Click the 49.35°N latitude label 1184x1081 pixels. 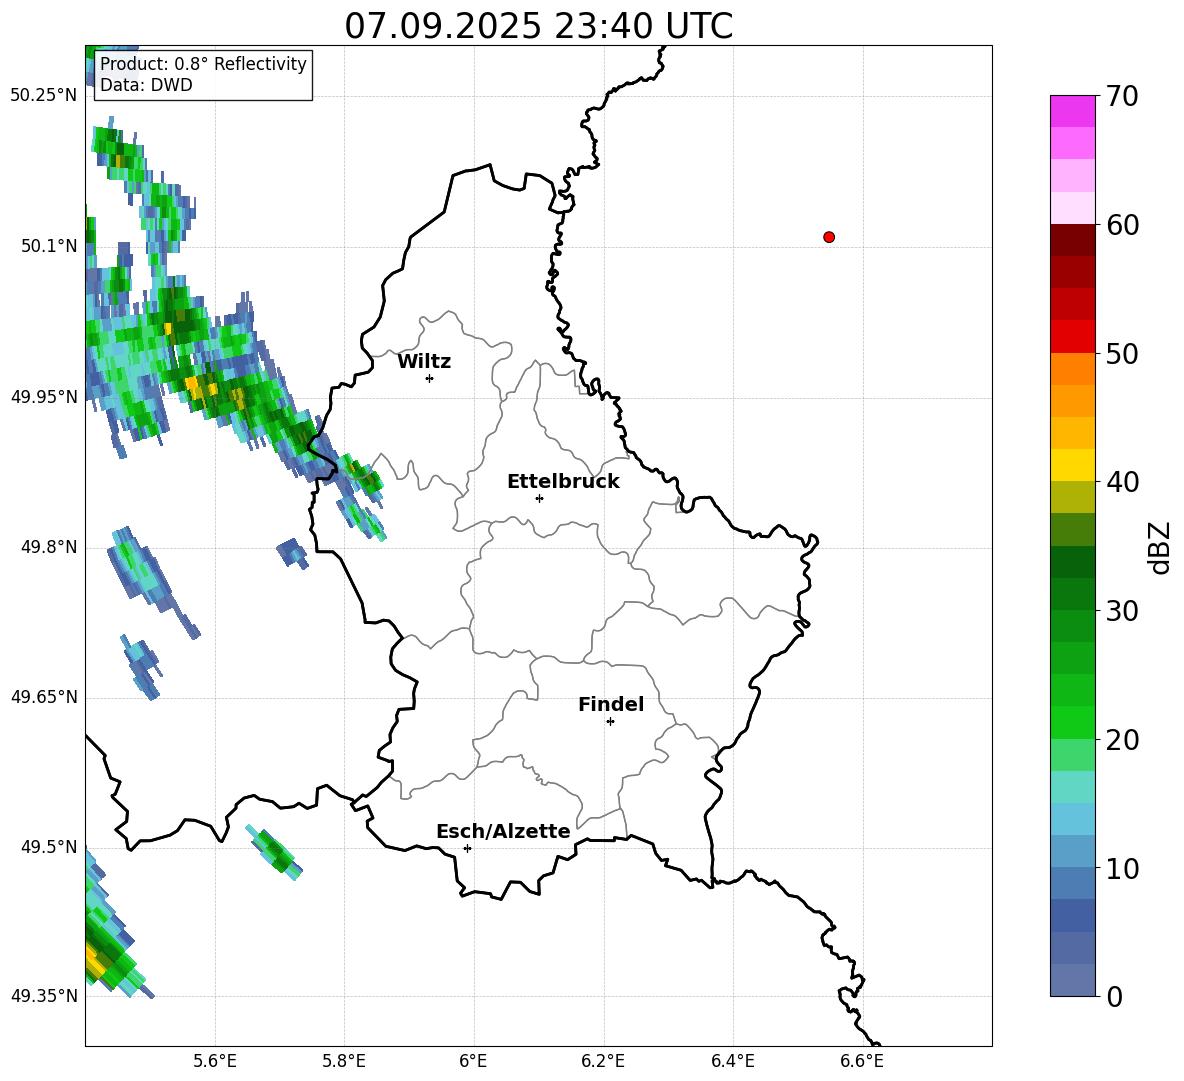44,996
